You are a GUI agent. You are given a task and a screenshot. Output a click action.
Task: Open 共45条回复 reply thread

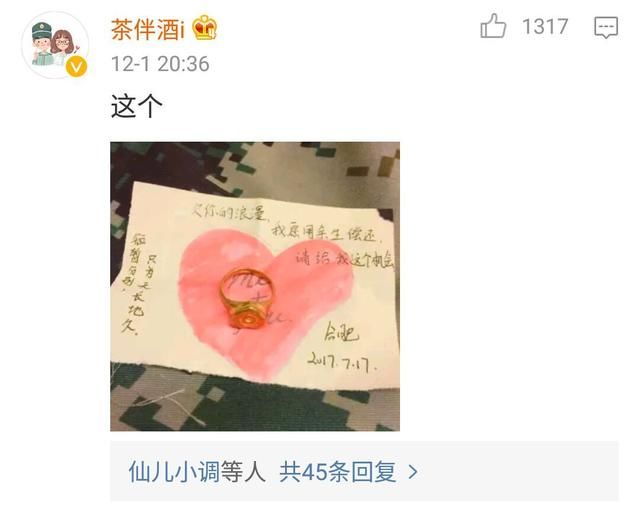(x=338, y=472)
